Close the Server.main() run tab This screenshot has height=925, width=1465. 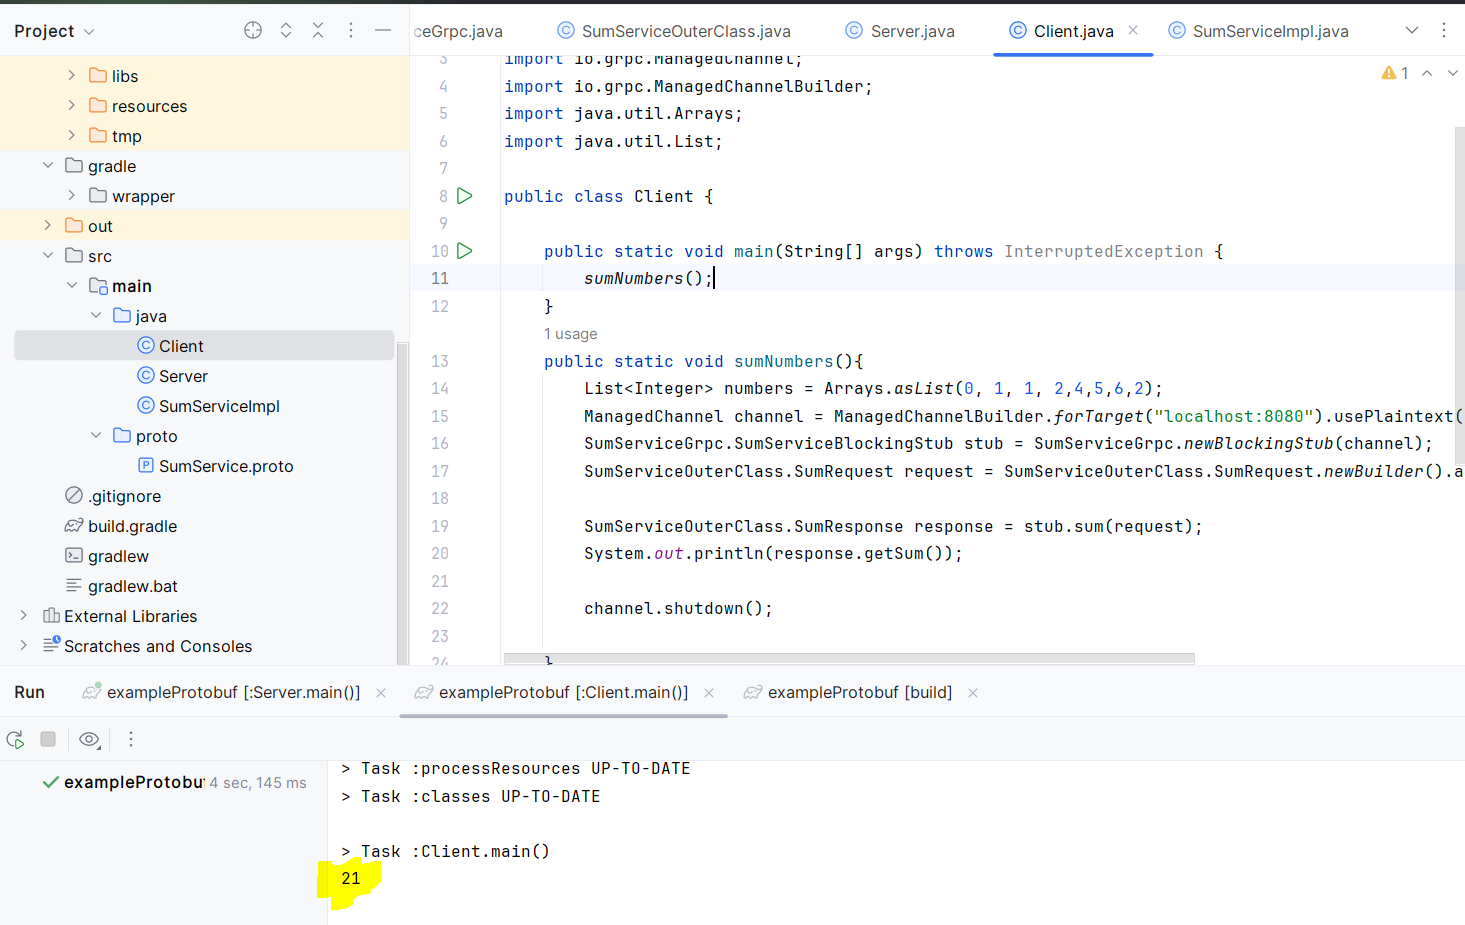pos(381,693)
